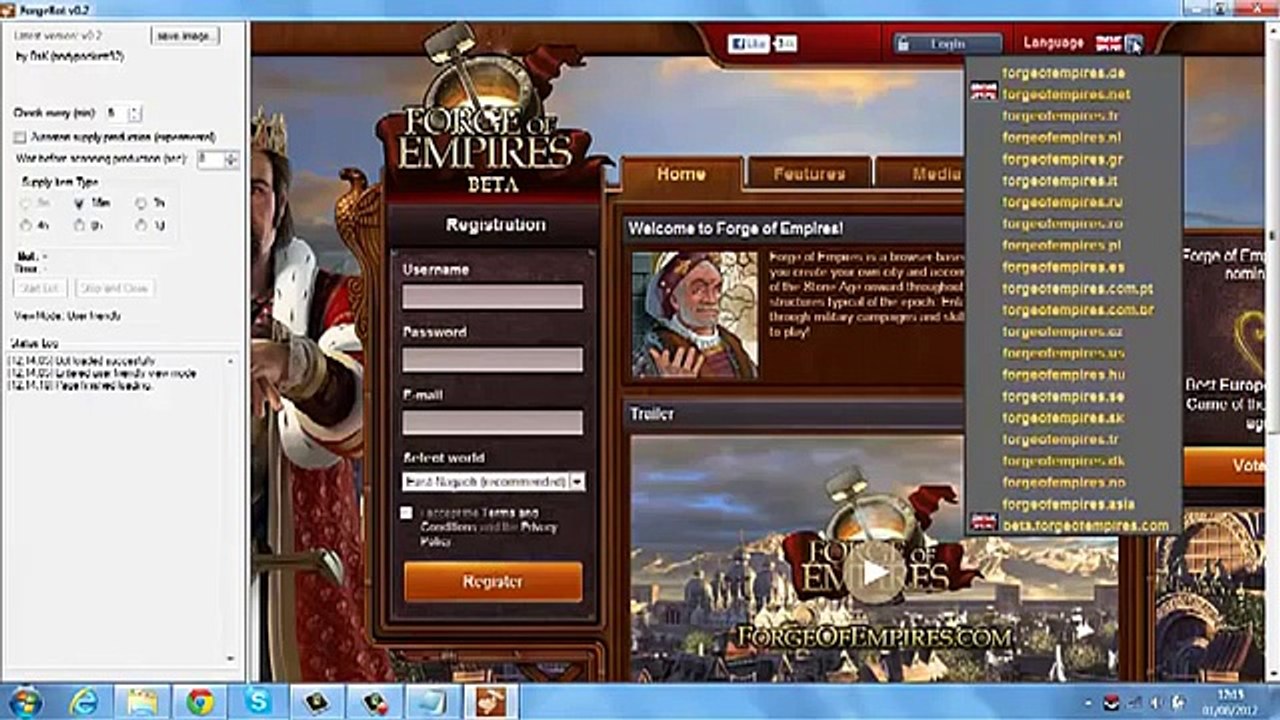Click the Login button
This screenshot has height=720, width=1280.
point(947,44)
